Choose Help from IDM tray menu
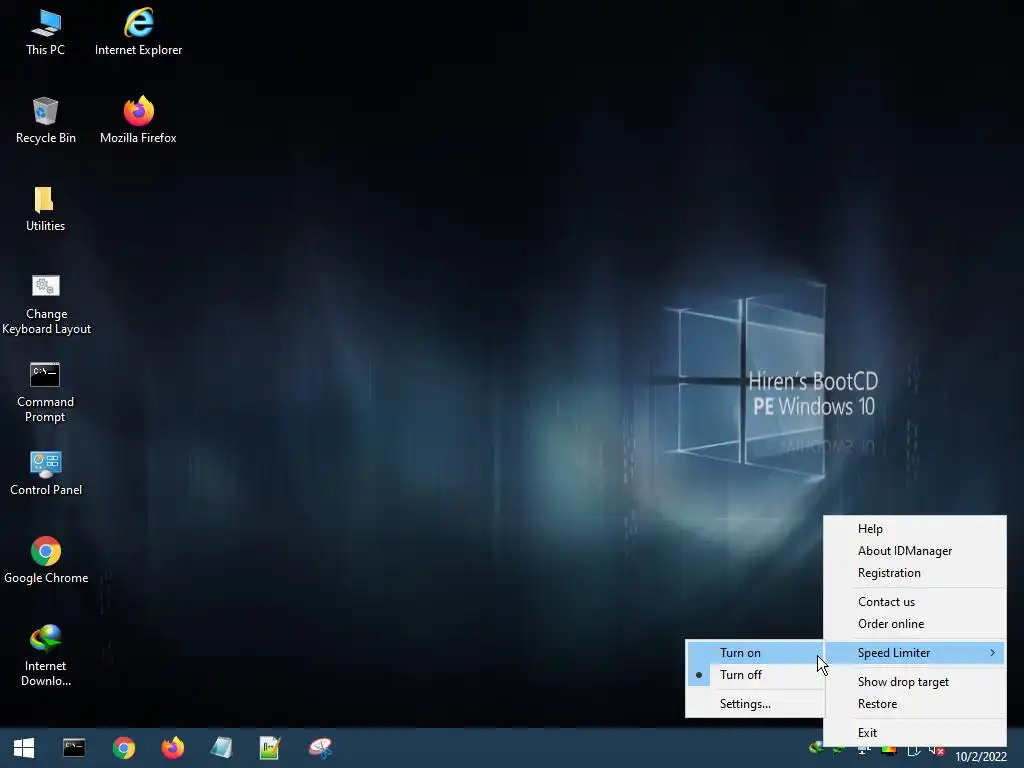Image resolution: width=1024 pixels, height=768 pixels. [915, 528]
